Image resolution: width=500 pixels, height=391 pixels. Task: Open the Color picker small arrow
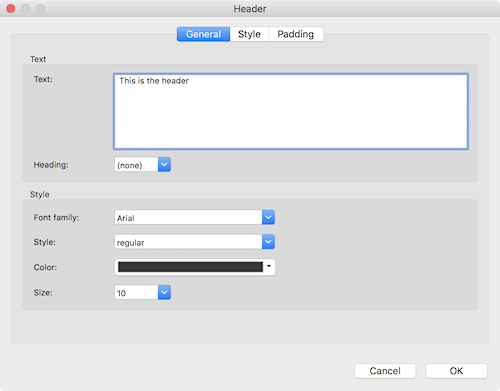[x=269, y=266]
